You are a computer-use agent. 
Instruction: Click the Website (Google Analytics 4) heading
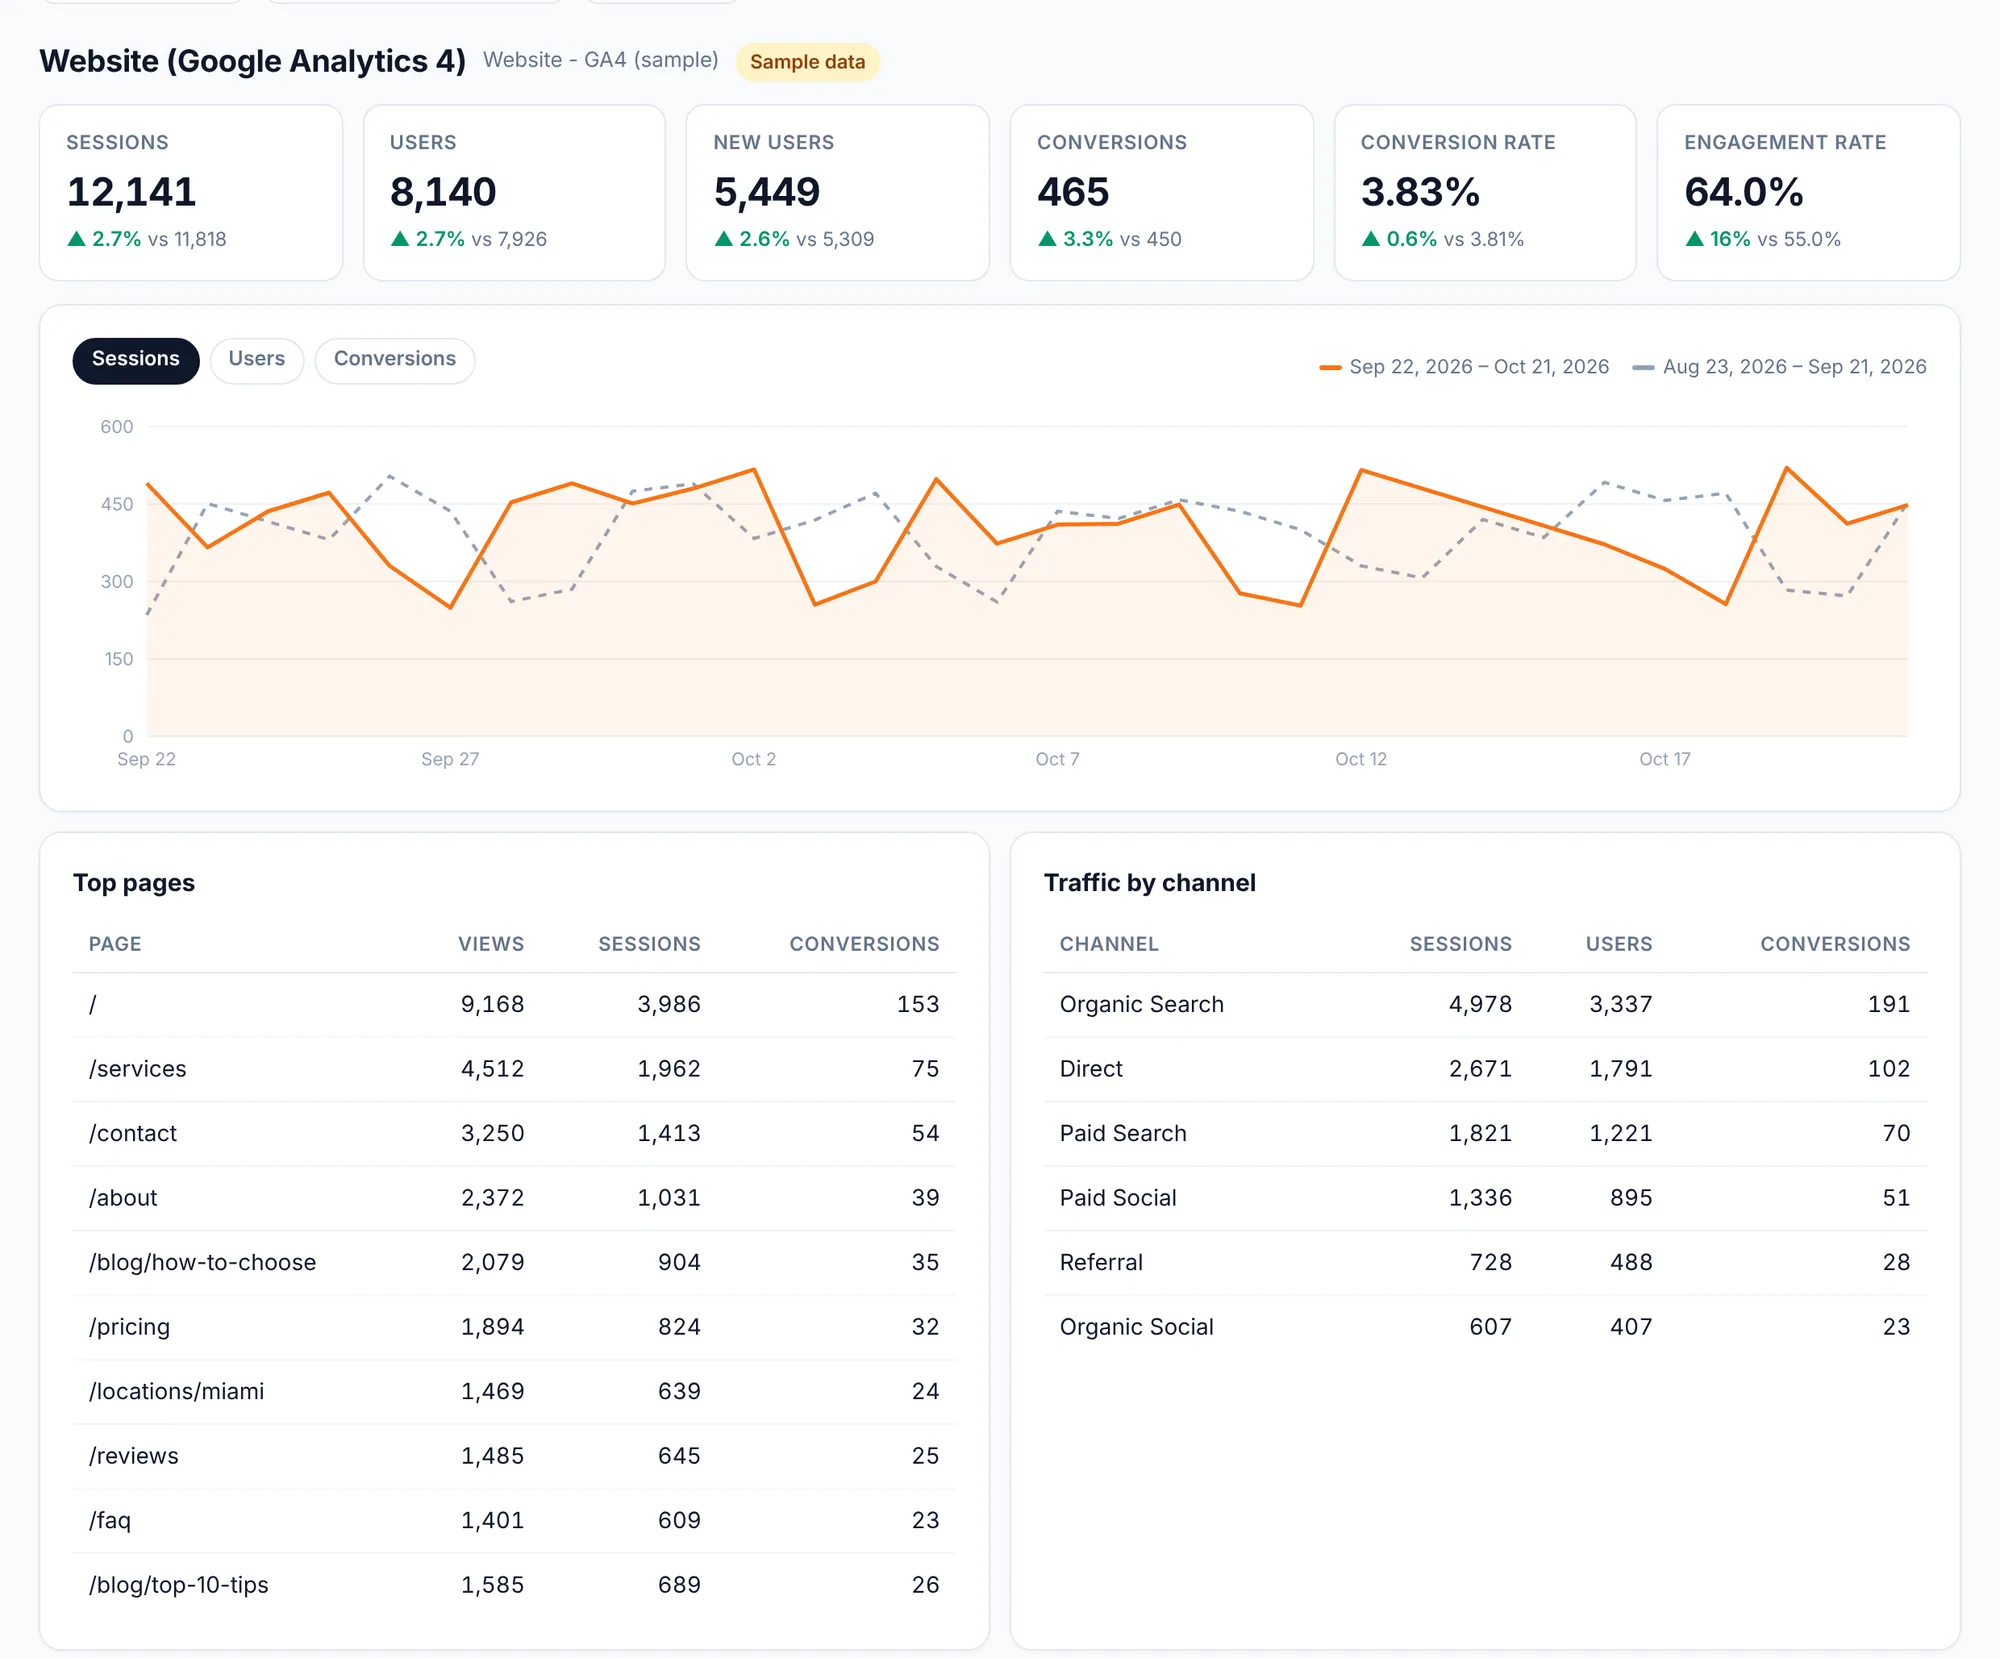(253, 61)
